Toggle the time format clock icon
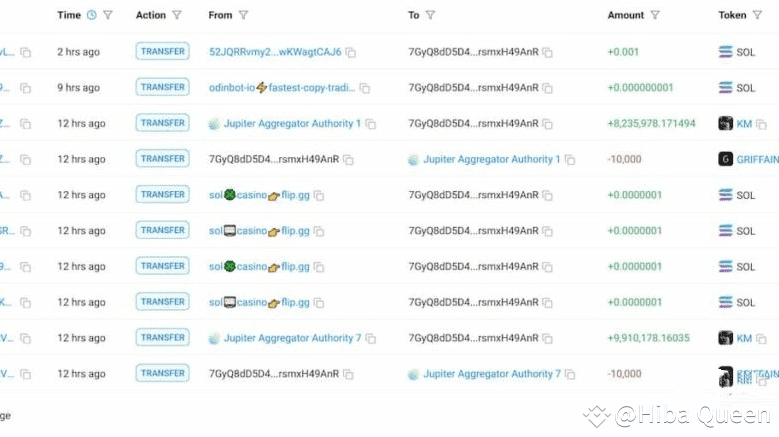The image size is (779, 437). (91, 15)
